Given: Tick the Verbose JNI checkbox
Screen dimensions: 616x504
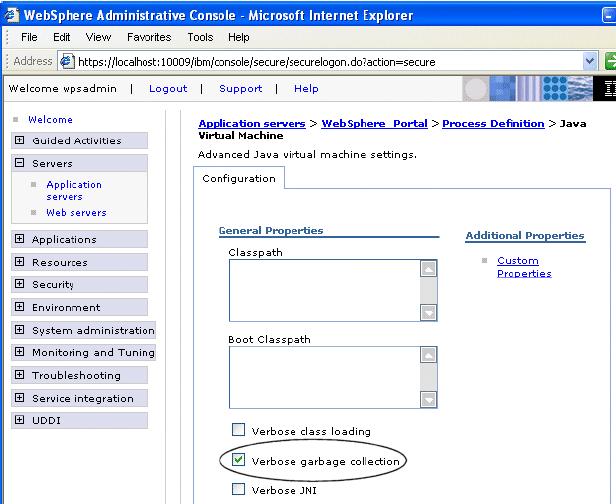Looking at the screenshot, I should coord(238,489).
